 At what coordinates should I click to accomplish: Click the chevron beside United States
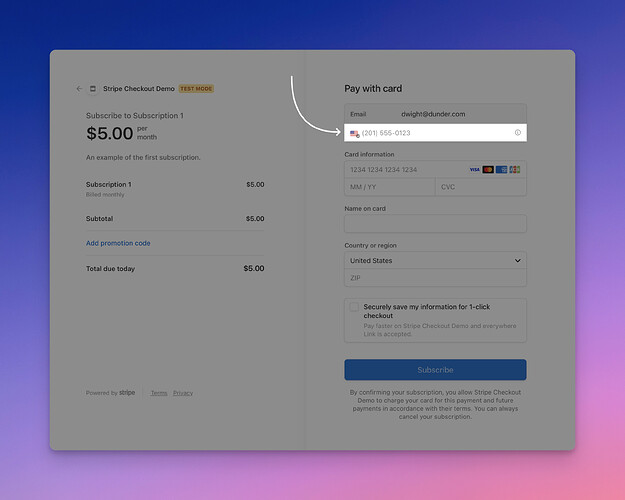tap(517, 260)
